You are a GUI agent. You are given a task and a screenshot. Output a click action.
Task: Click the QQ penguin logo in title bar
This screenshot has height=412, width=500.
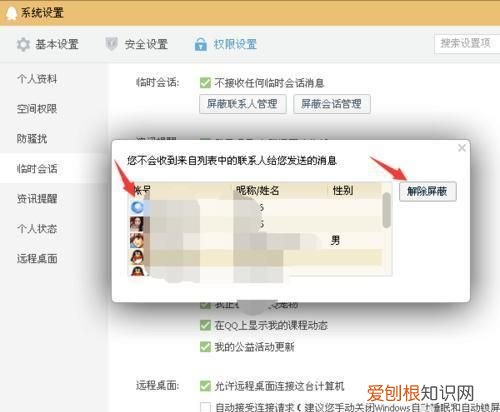(12, 13)
